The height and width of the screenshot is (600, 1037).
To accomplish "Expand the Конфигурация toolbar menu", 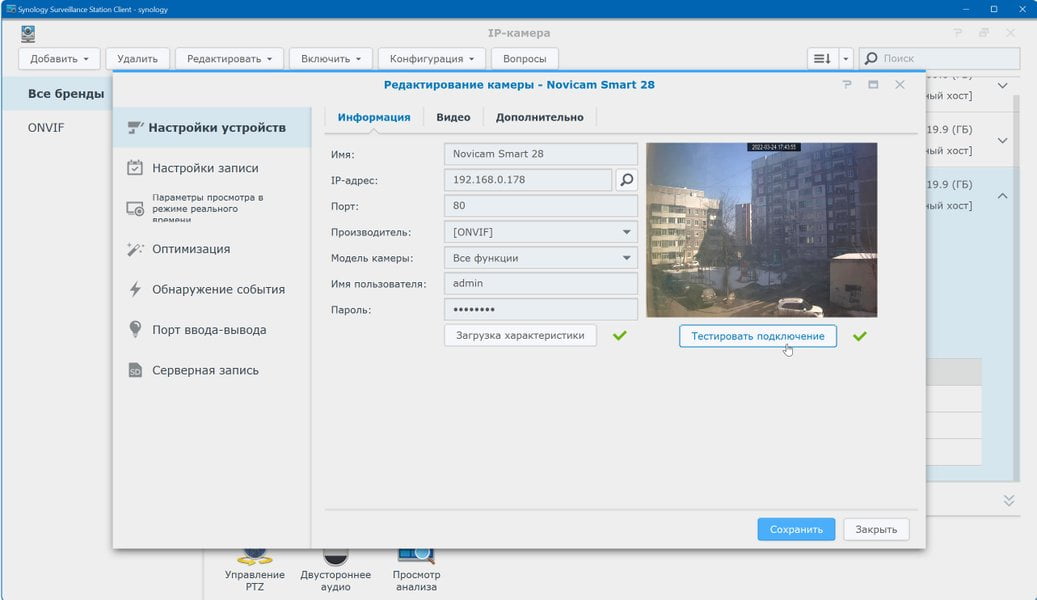I will point(432,59).
